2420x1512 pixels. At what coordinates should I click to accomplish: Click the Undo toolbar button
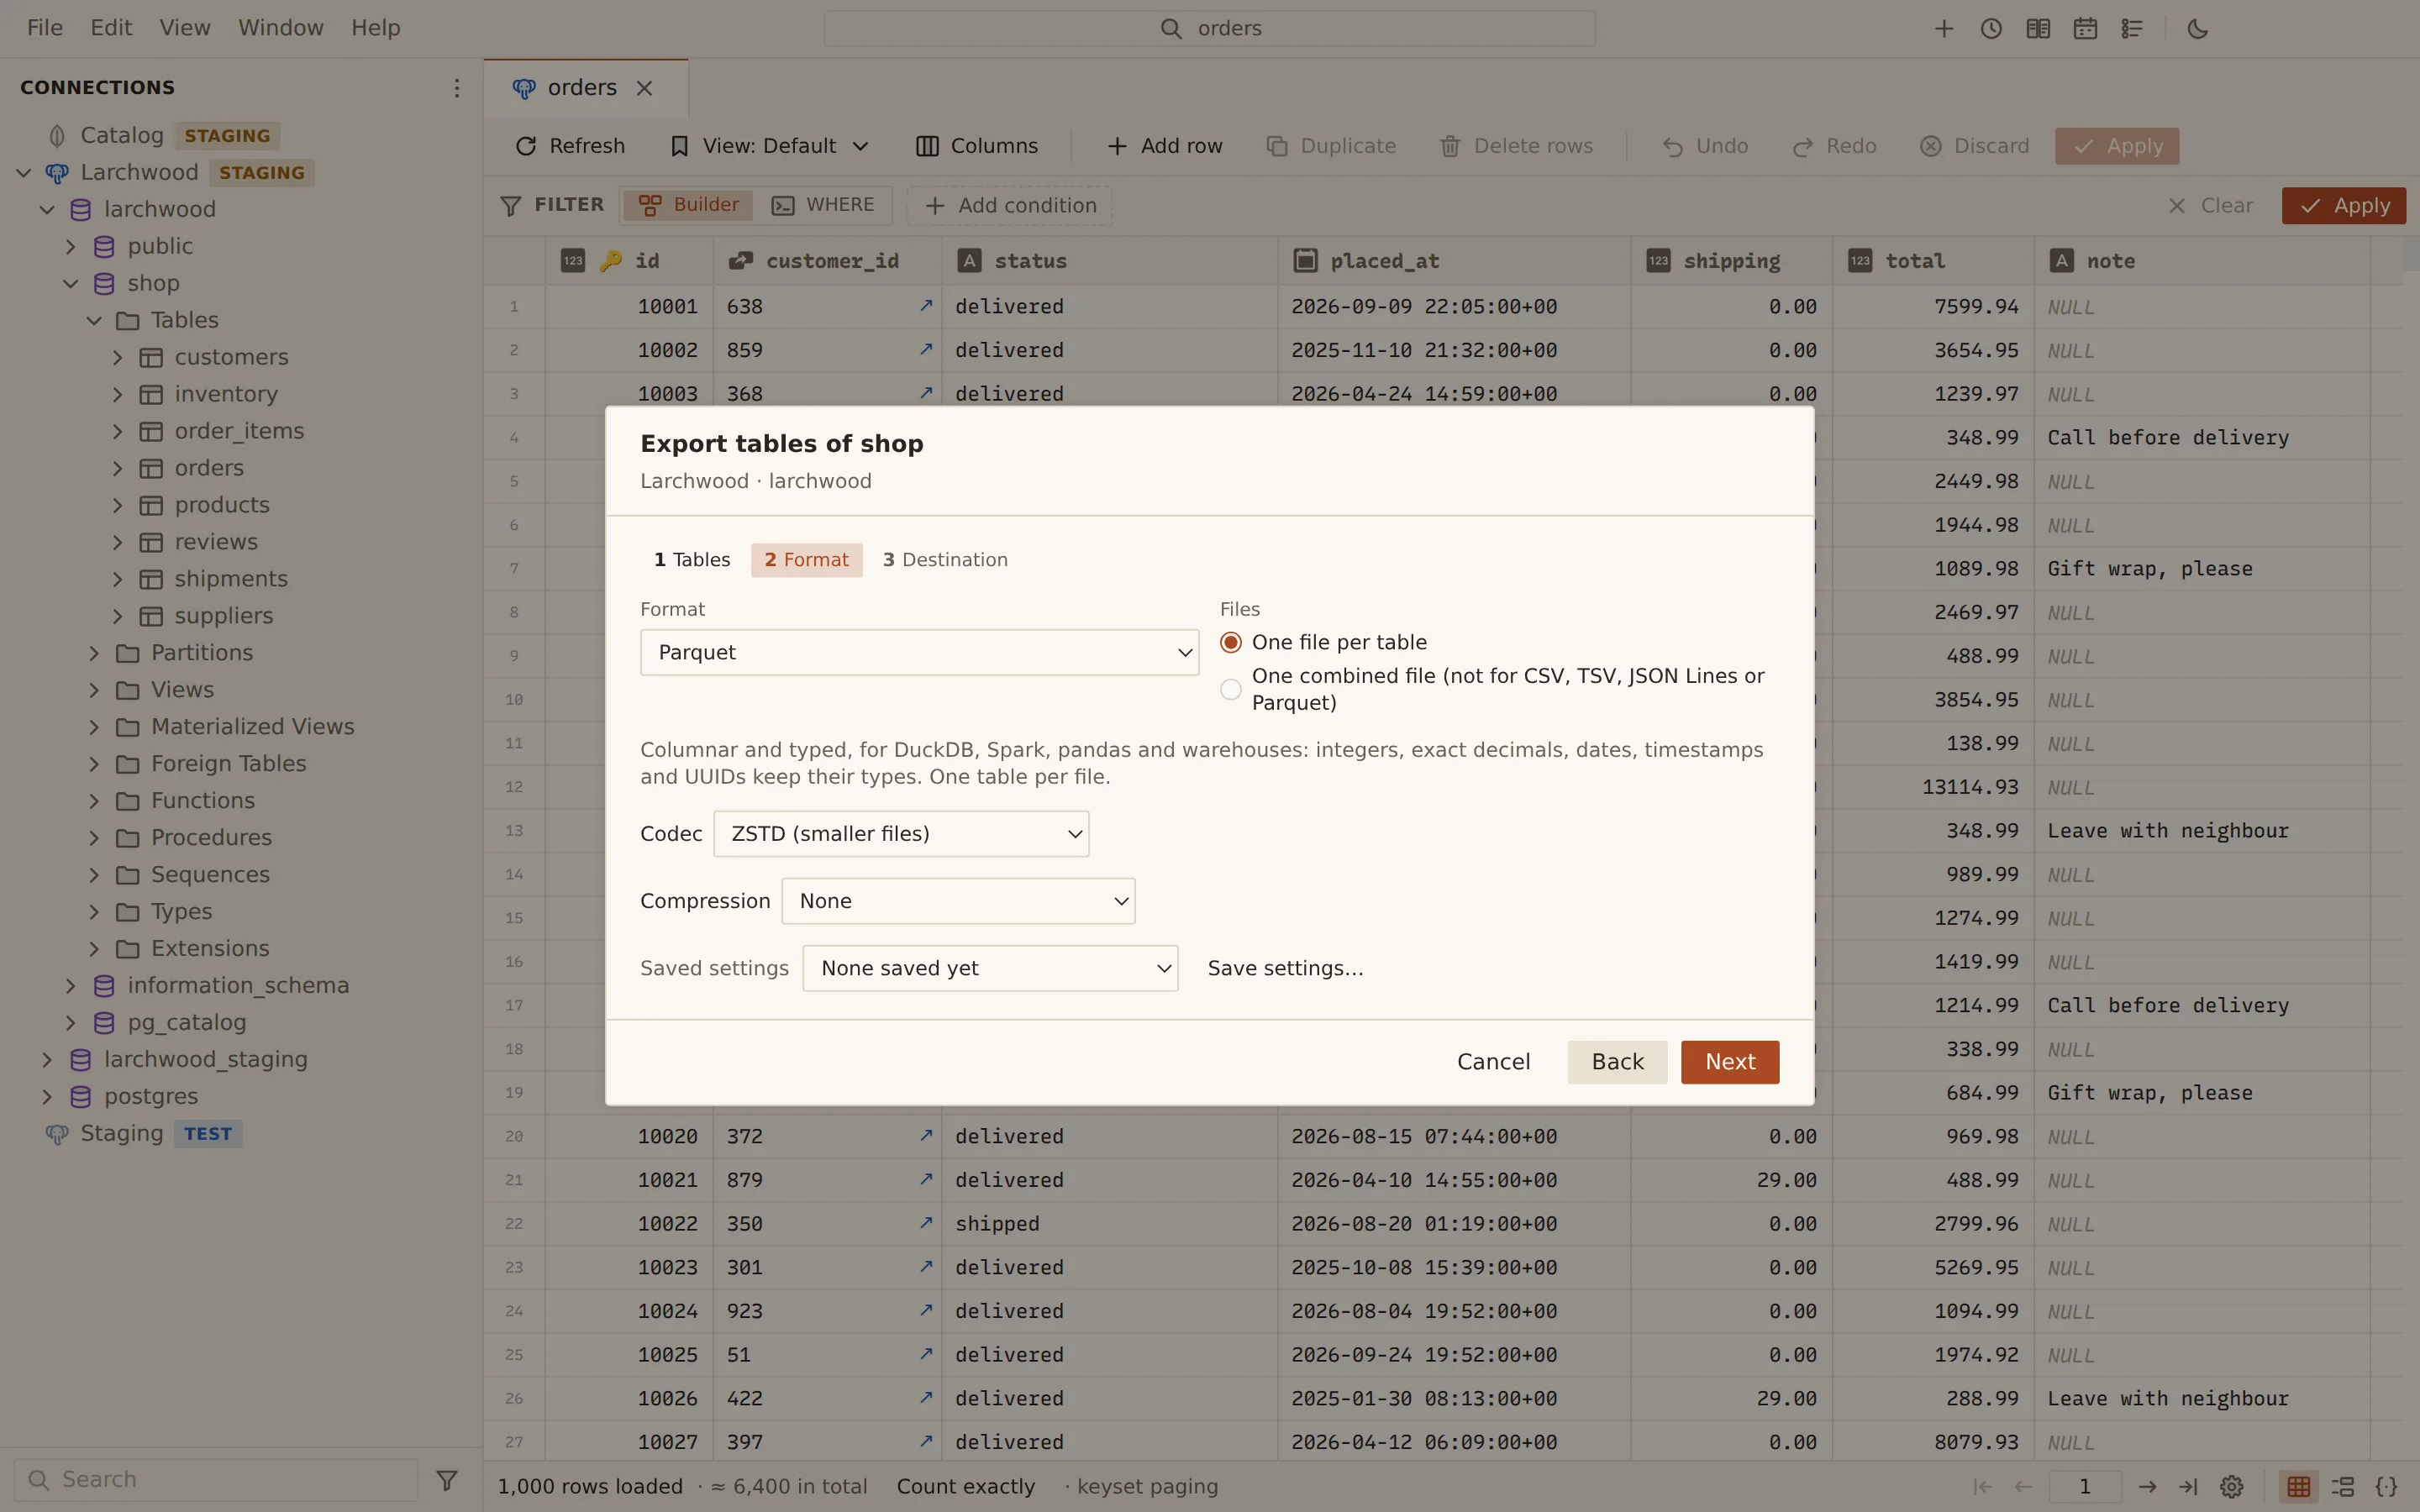coord(1705,146)
